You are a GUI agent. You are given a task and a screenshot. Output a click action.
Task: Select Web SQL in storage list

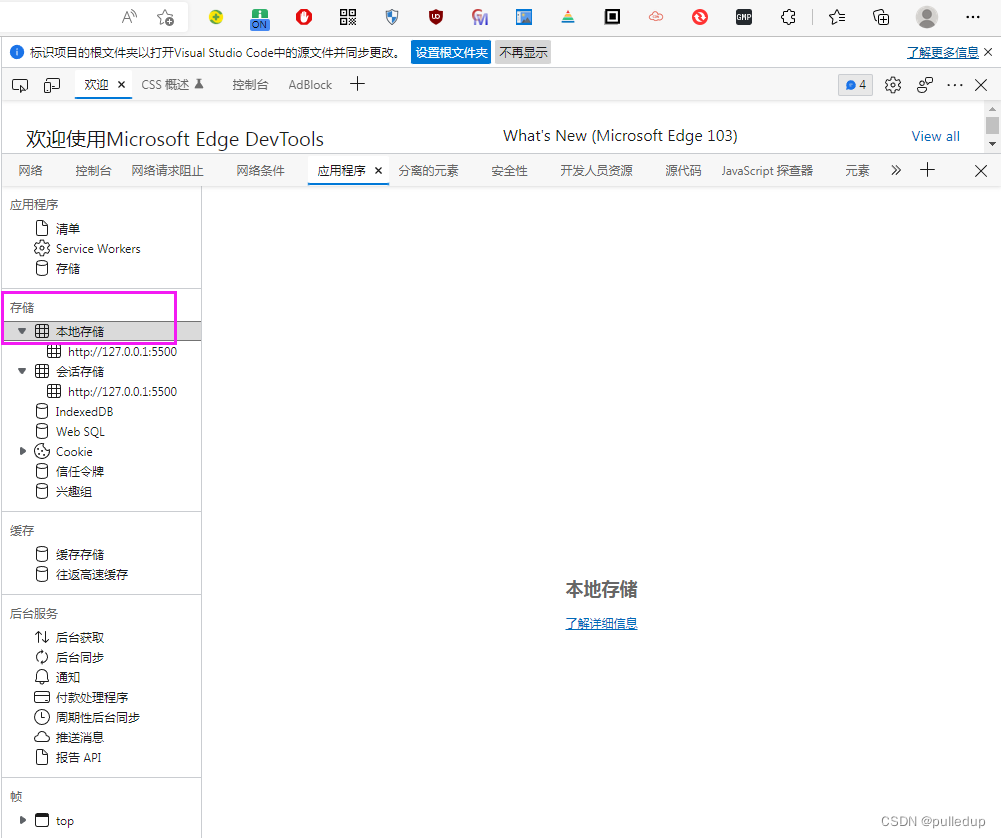pyautogui.click(x=80, y=431)
